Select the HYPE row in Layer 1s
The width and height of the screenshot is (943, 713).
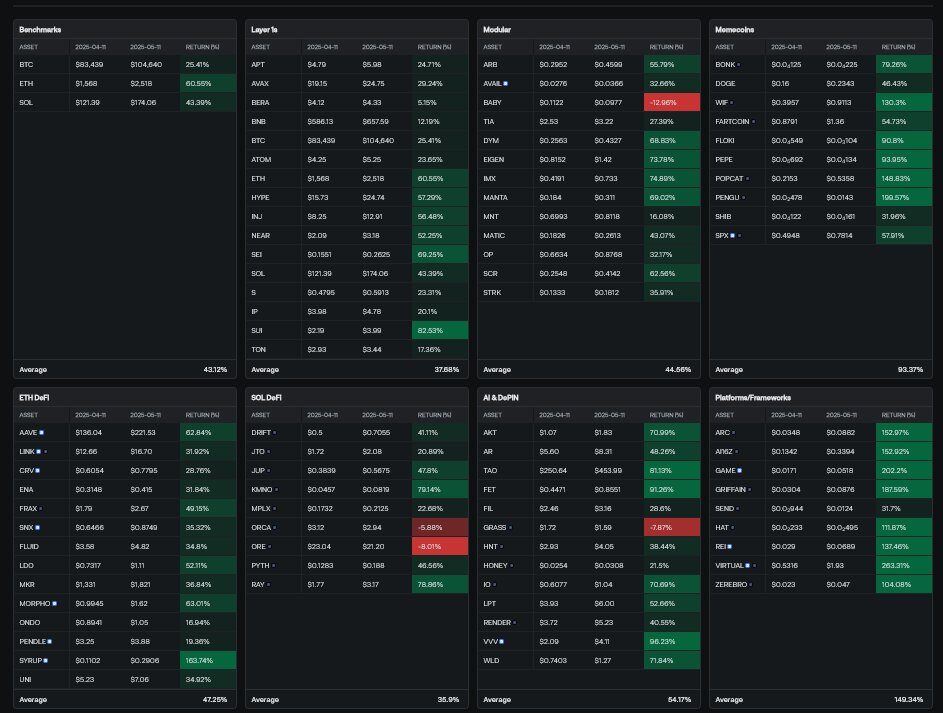357,198
